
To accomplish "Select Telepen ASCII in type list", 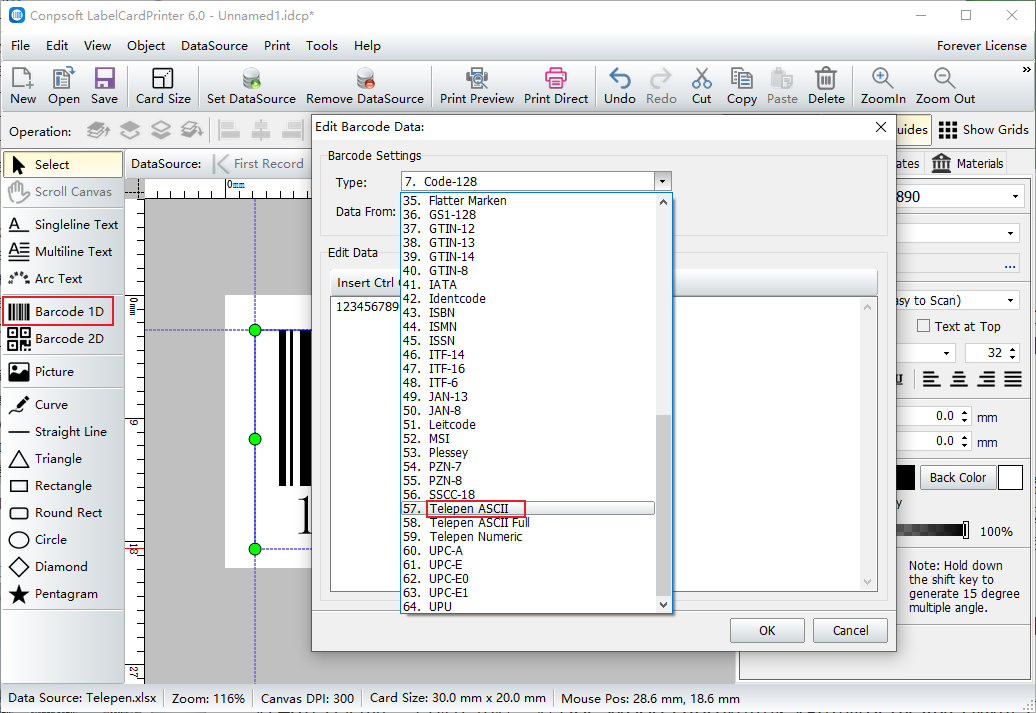I will pos(527,508).
